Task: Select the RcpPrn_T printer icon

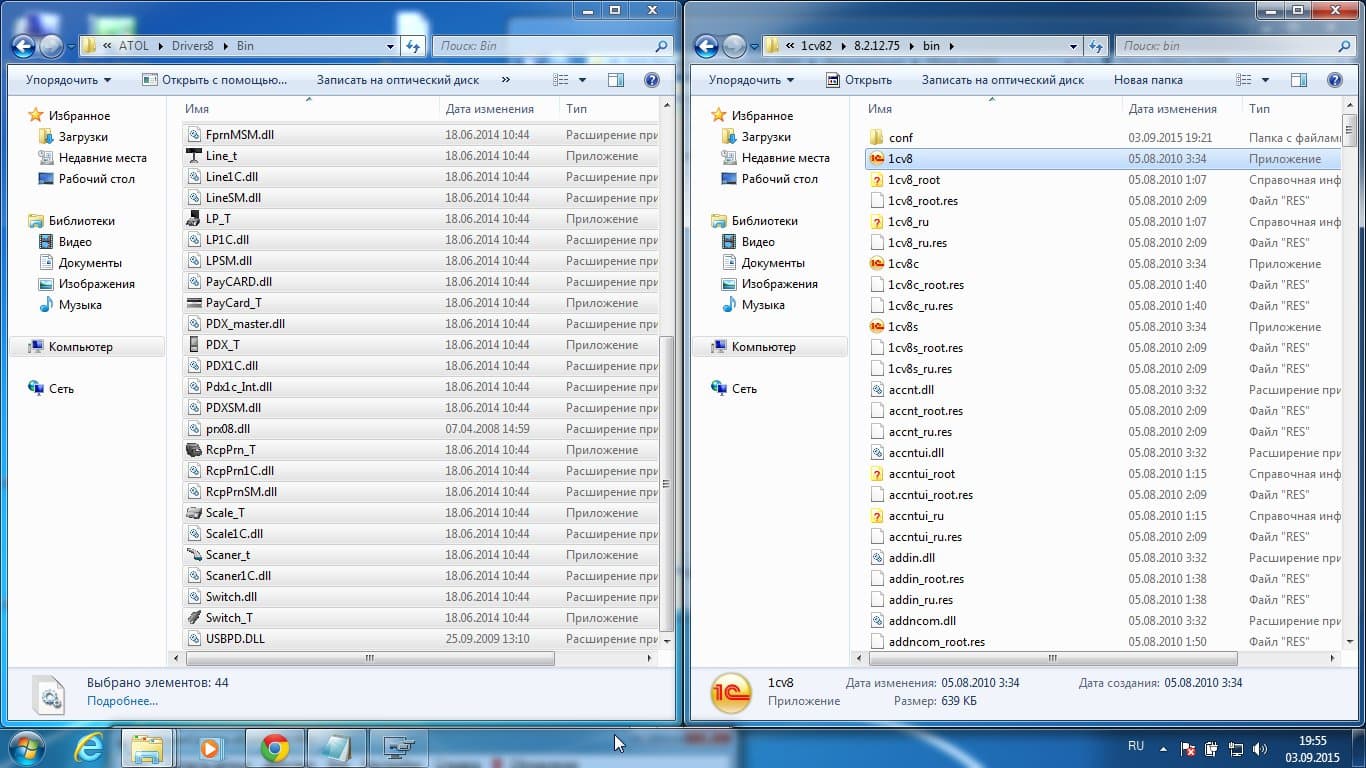Action: pyautogui.click(x=194, y=450)
